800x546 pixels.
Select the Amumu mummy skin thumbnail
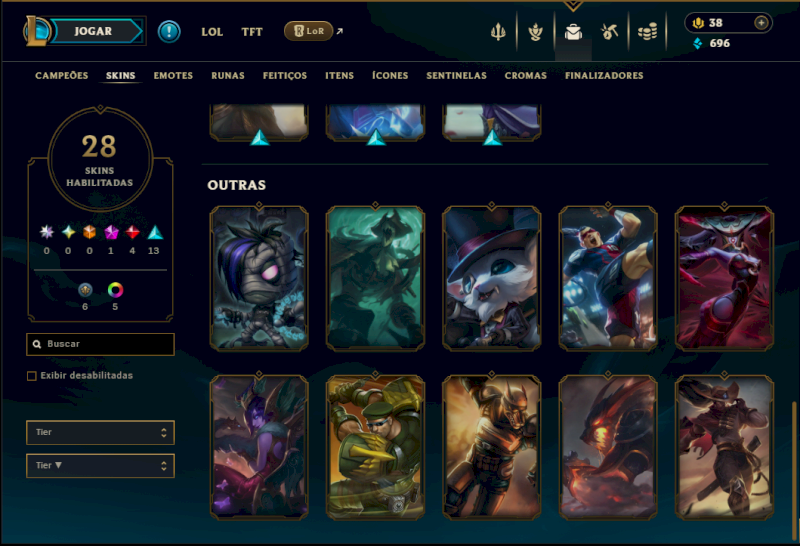[x=259, y=279]
